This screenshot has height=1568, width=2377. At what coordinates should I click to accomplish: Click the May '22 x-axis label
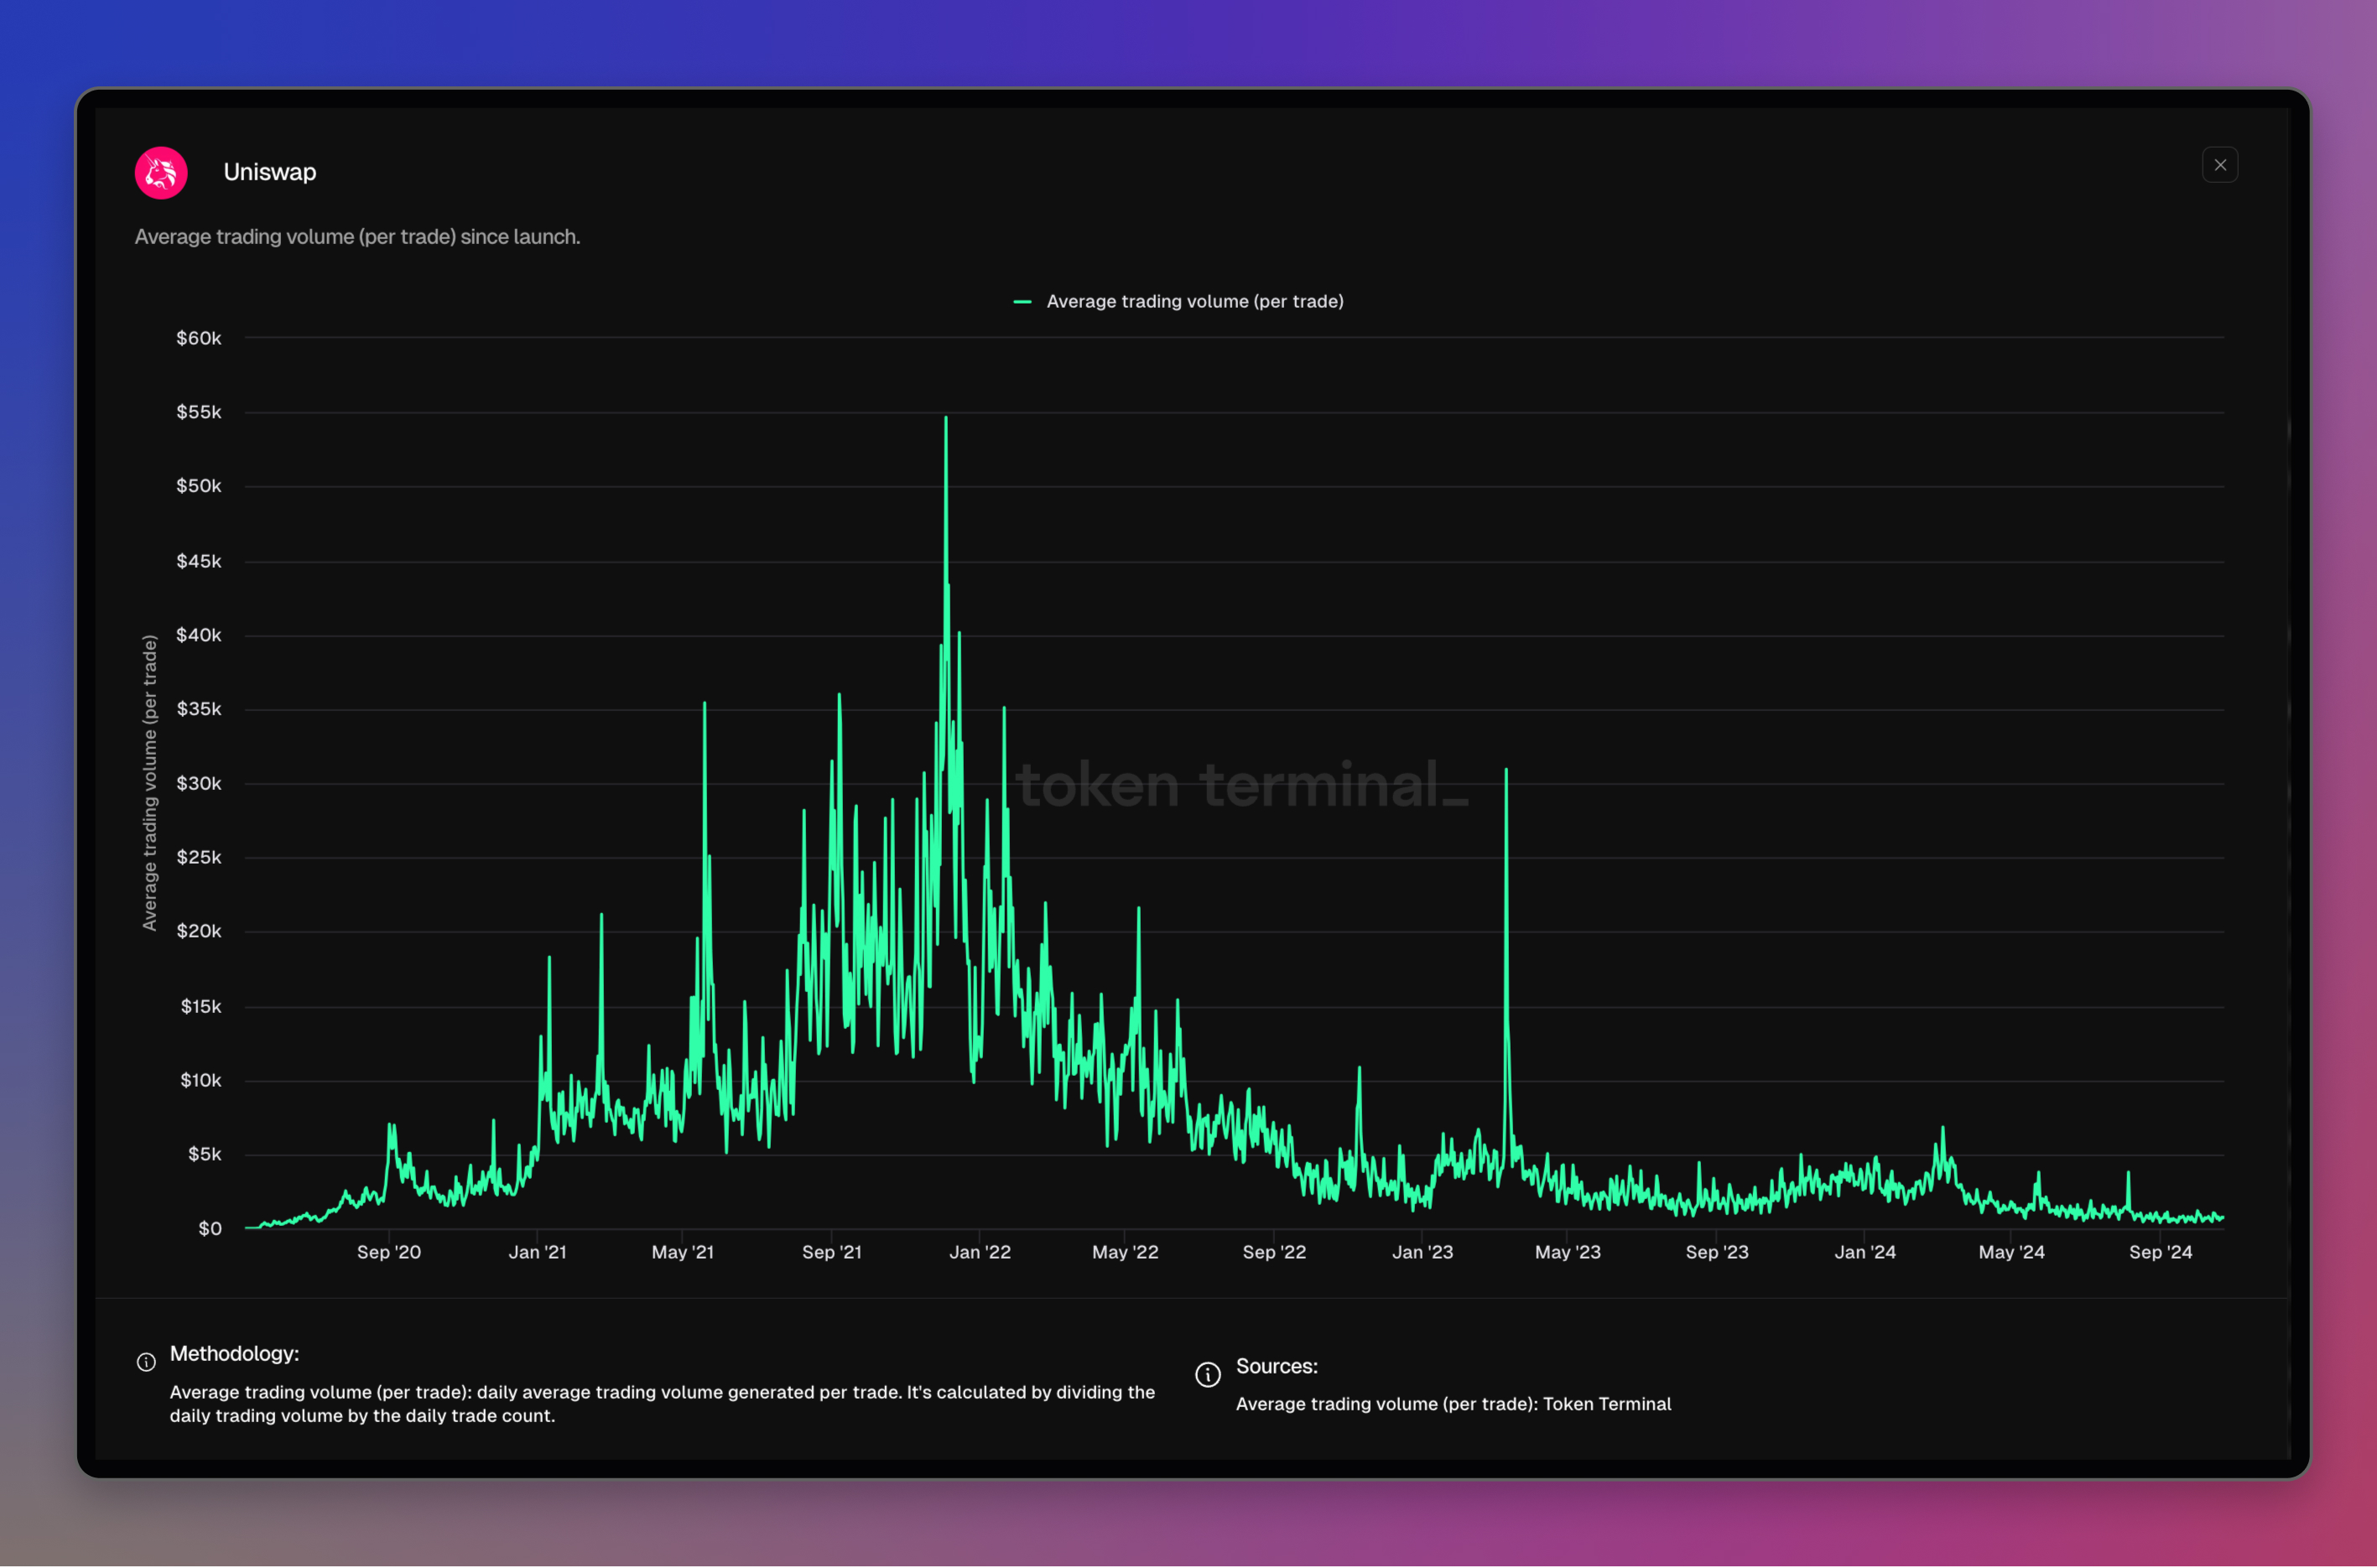[x=1125, y=1252]
